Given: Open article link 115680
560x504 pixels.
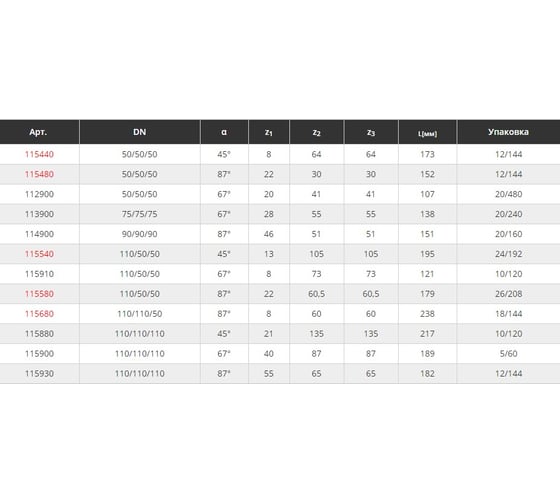Looking at the screenshot, I should pos(39,314).
